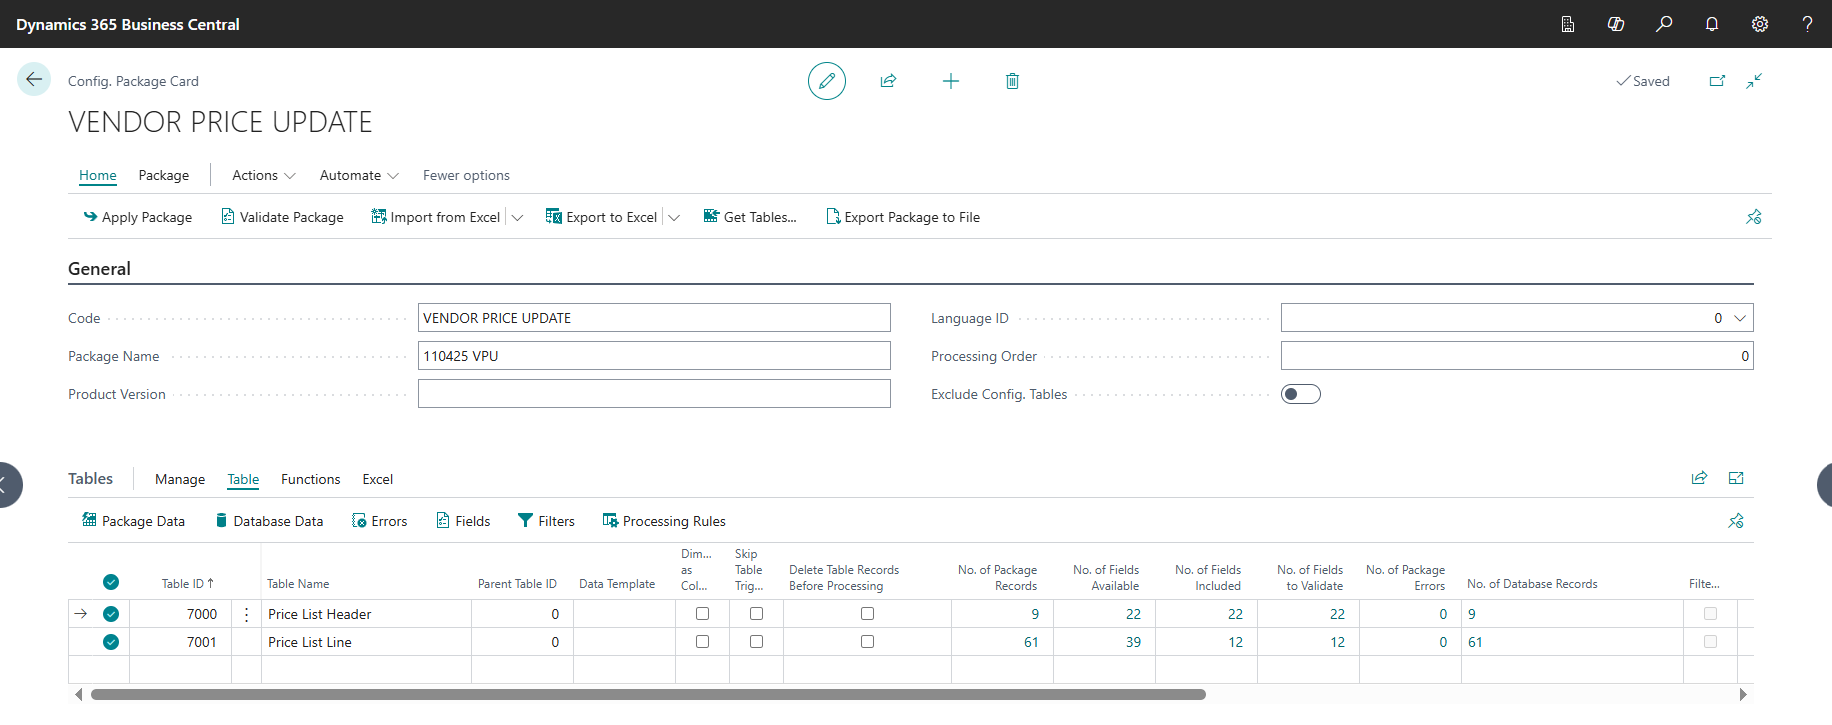Switch to the Package tab

point(163,175)
